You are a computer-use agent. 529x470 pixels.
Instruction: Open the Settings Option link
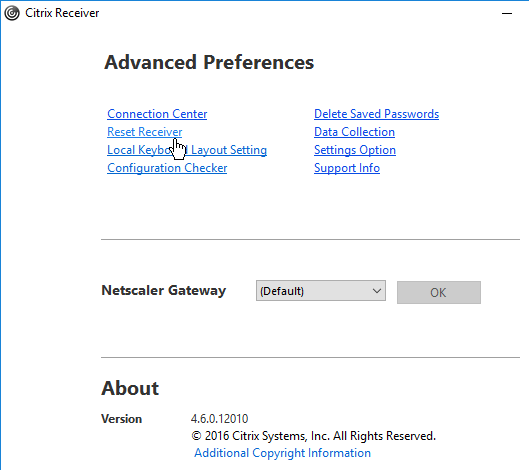tap(355, 150)
